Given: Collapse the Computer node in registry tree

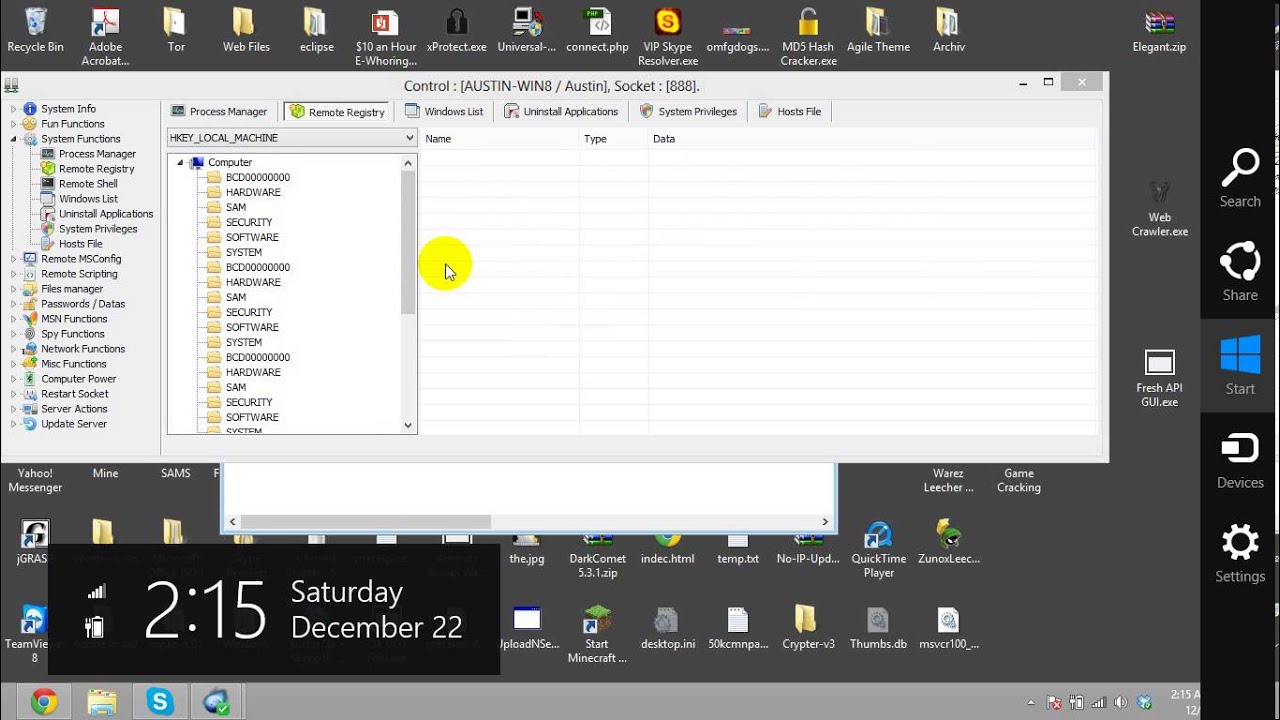Looking at the screenshot, I should (x=180, y=162).
